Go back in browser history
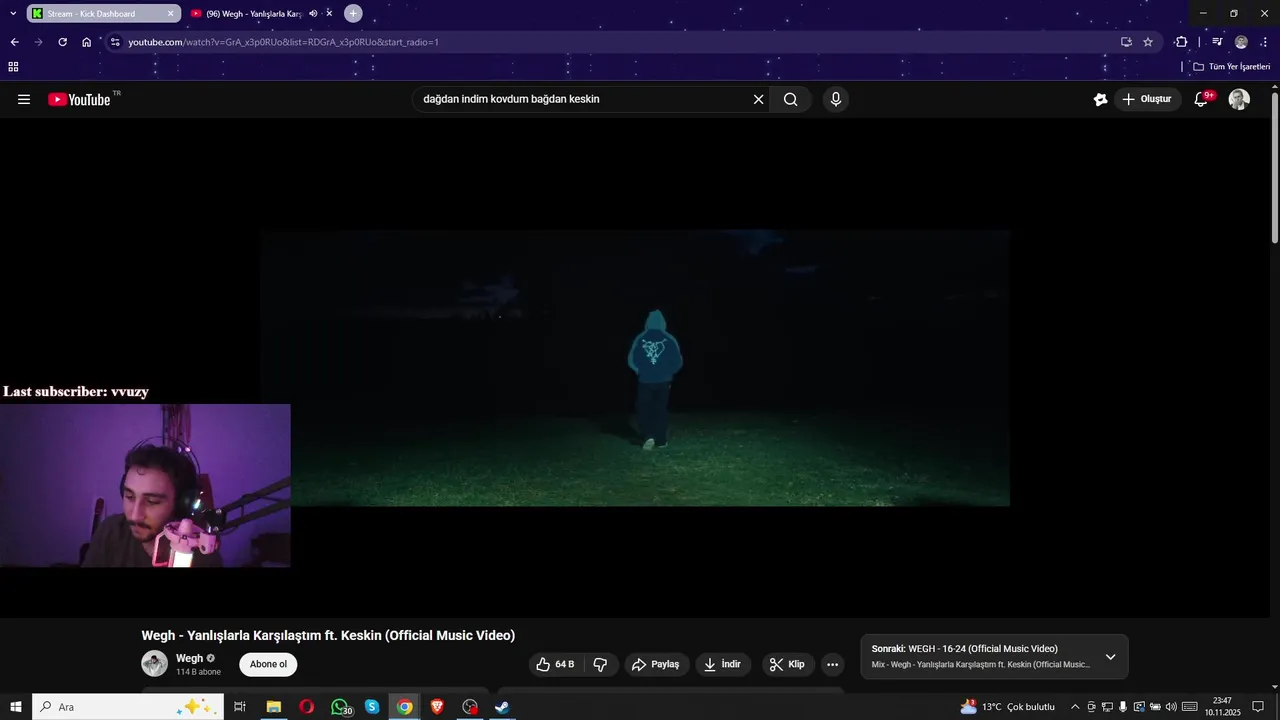This screenshot has height=720, width=1280. pyautogui.click(x=14, y=42)
